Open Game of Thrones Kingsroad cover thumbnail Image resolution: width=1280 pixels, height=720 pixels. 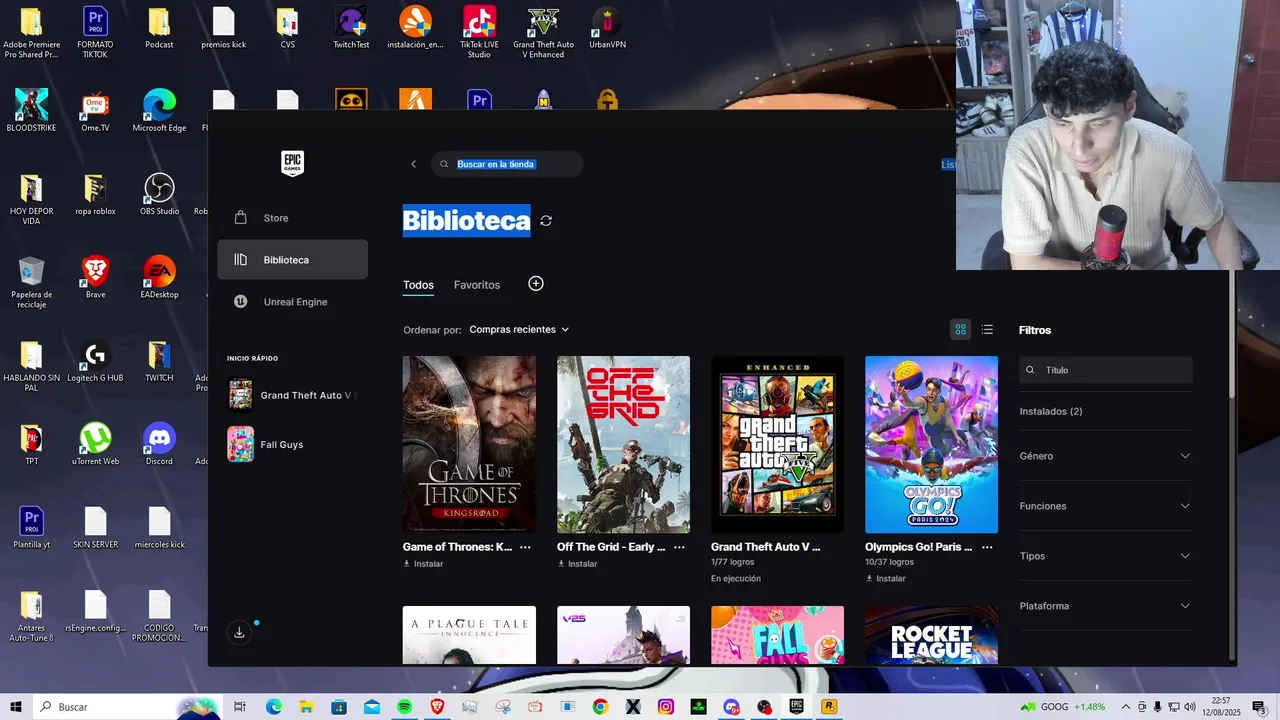(x=469, y=444)
